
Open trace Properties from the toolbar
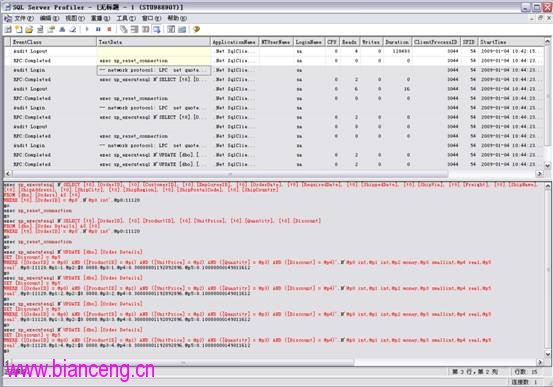pos(51,30)
